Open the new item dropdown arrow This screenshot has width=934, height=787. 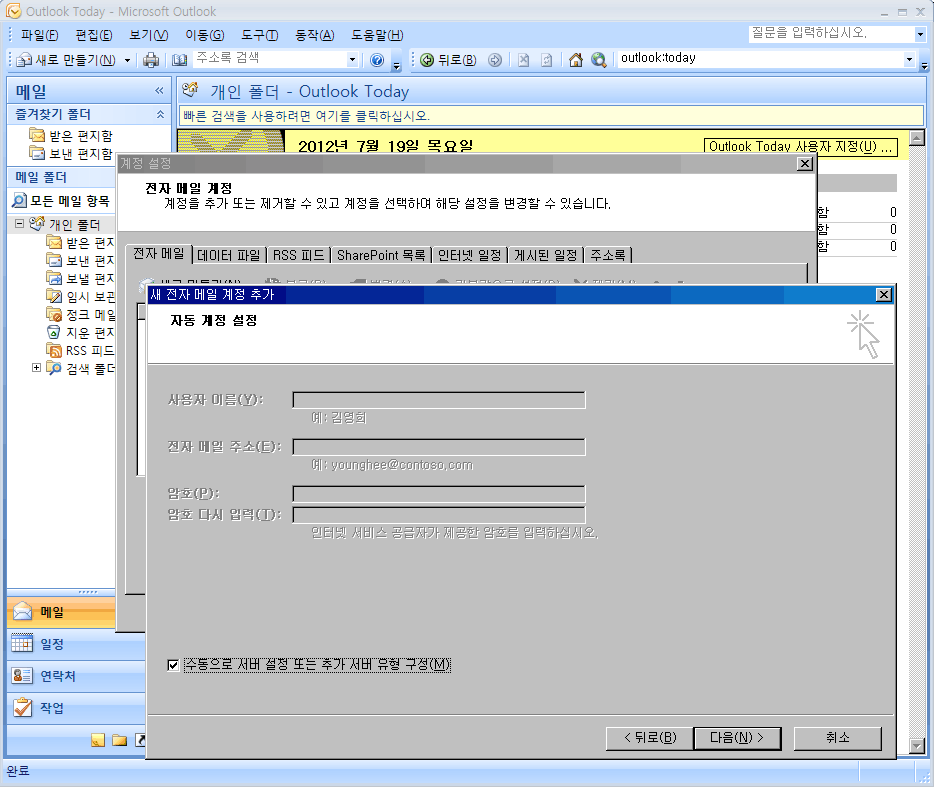pos(127,60)
